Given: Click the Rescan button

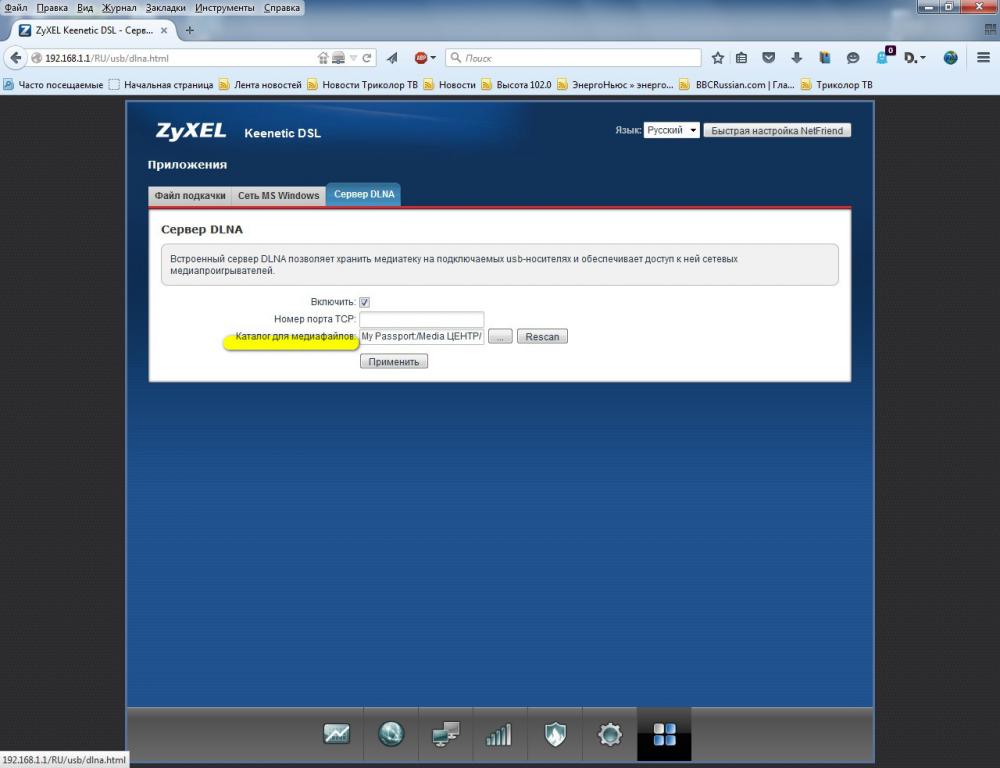Looking at the screenshot, I should click(x=542, y=337).
